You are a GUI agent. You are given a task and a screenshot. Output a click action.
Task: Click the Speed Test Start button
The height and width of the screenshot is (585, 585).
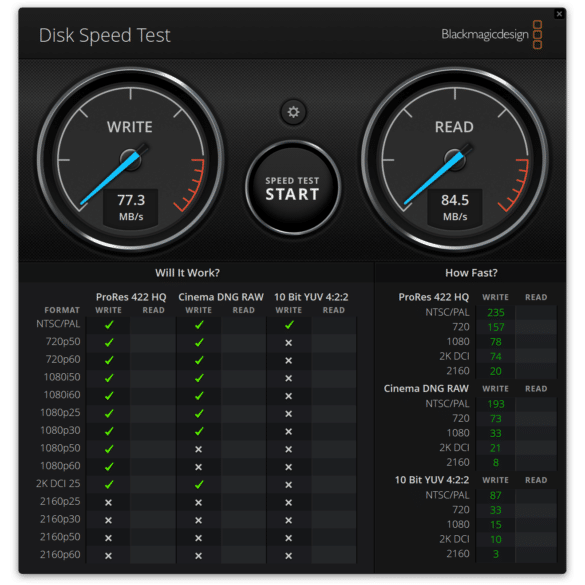293,188
